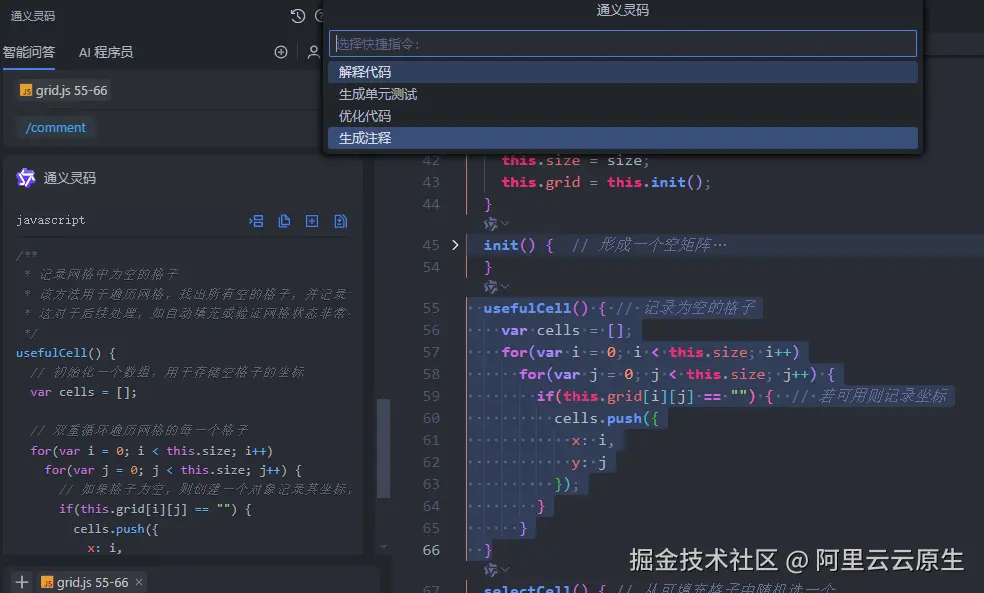Open the Lingma code lens menu above init()
984x593 pixels.
click(x=496, y=223)
